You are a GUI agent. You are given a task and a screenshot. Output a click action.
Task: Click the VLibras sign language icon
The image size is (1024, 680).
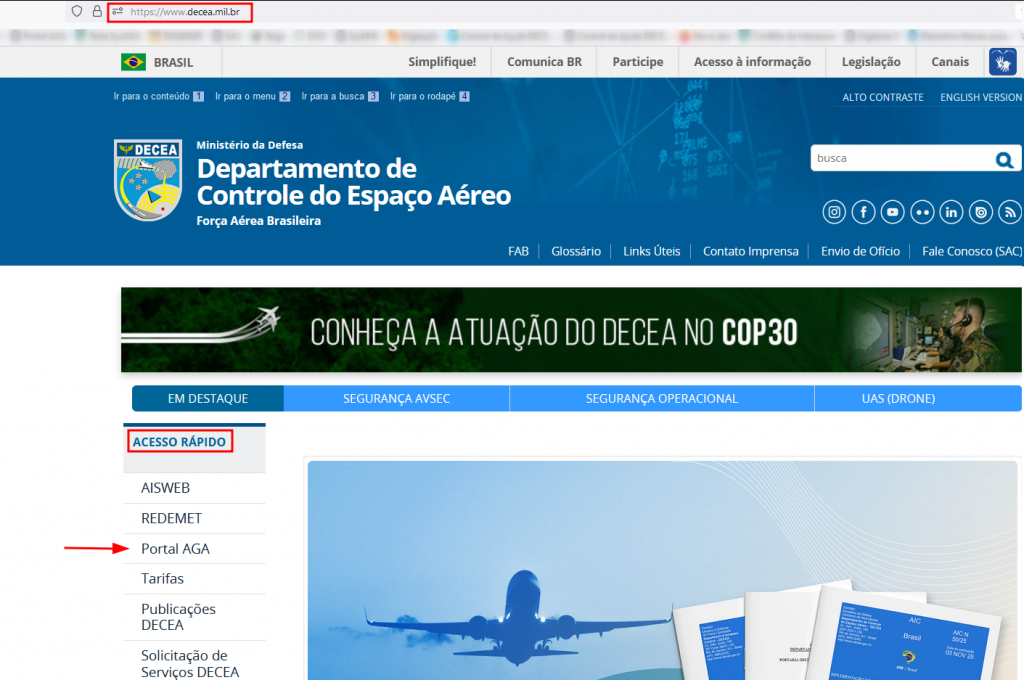coord(1002,62)
